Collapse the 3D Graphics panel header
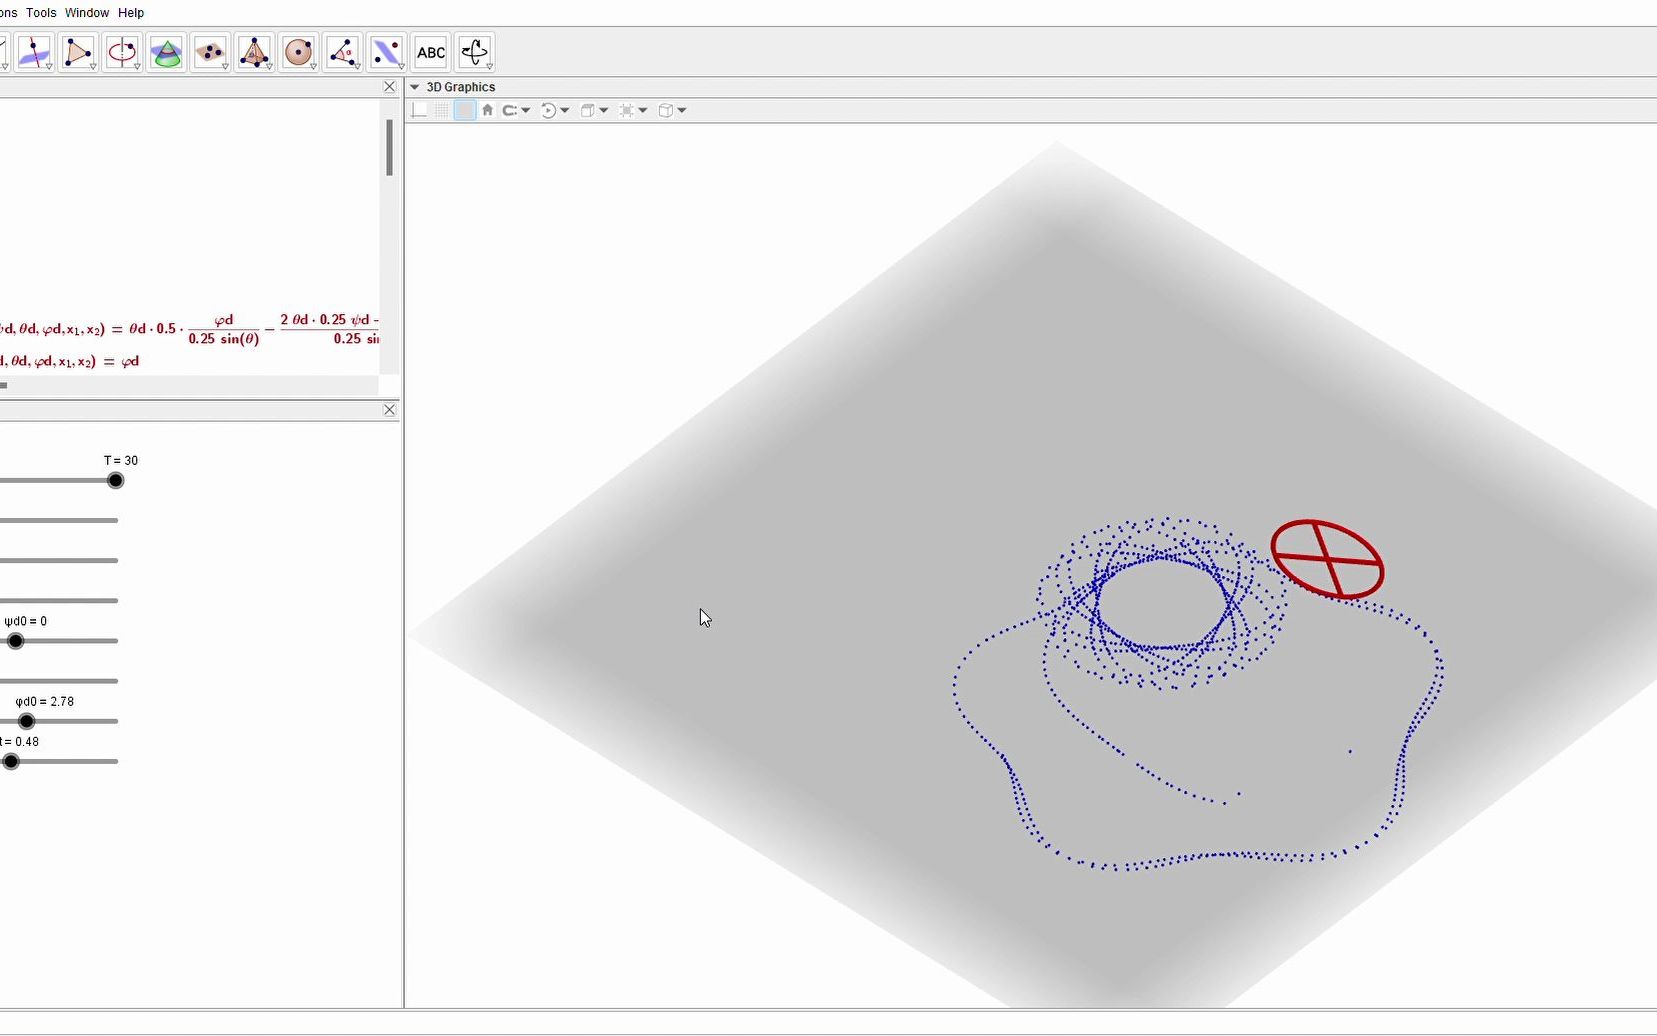Screen dimensions: 1657x1036 coord(414,87)
